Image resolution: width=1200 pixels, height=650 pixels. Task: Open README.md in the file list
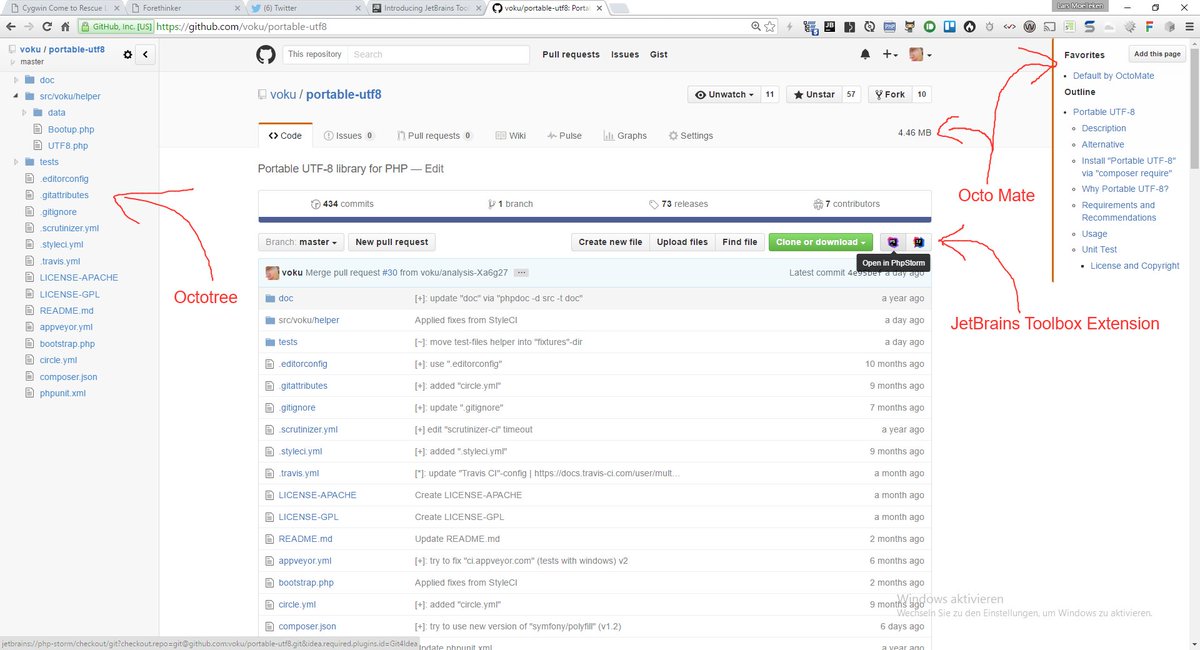[305, 539]
